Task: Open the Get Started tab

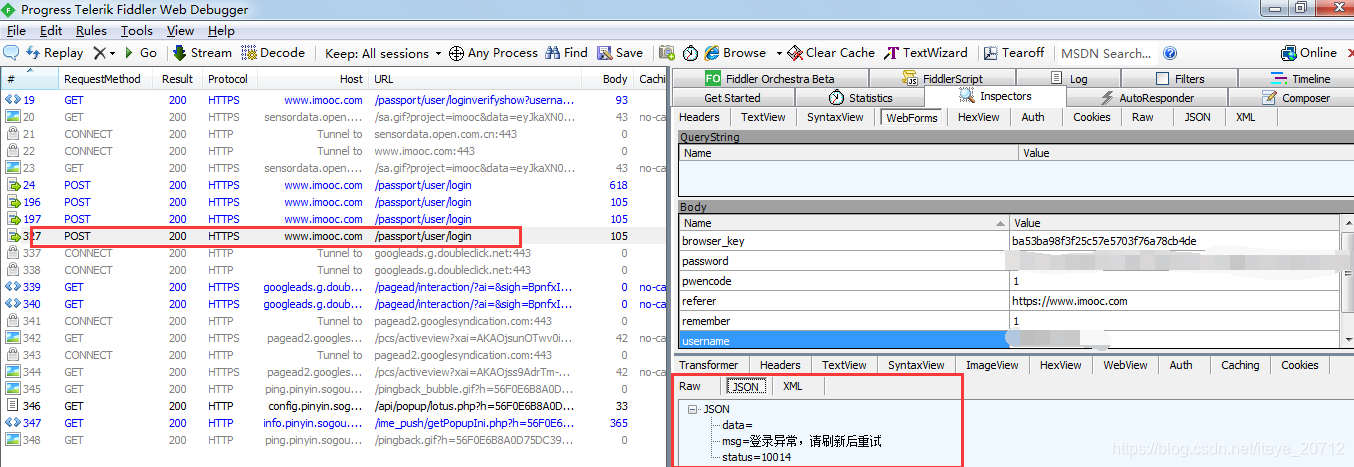Action: coord(732,98)
